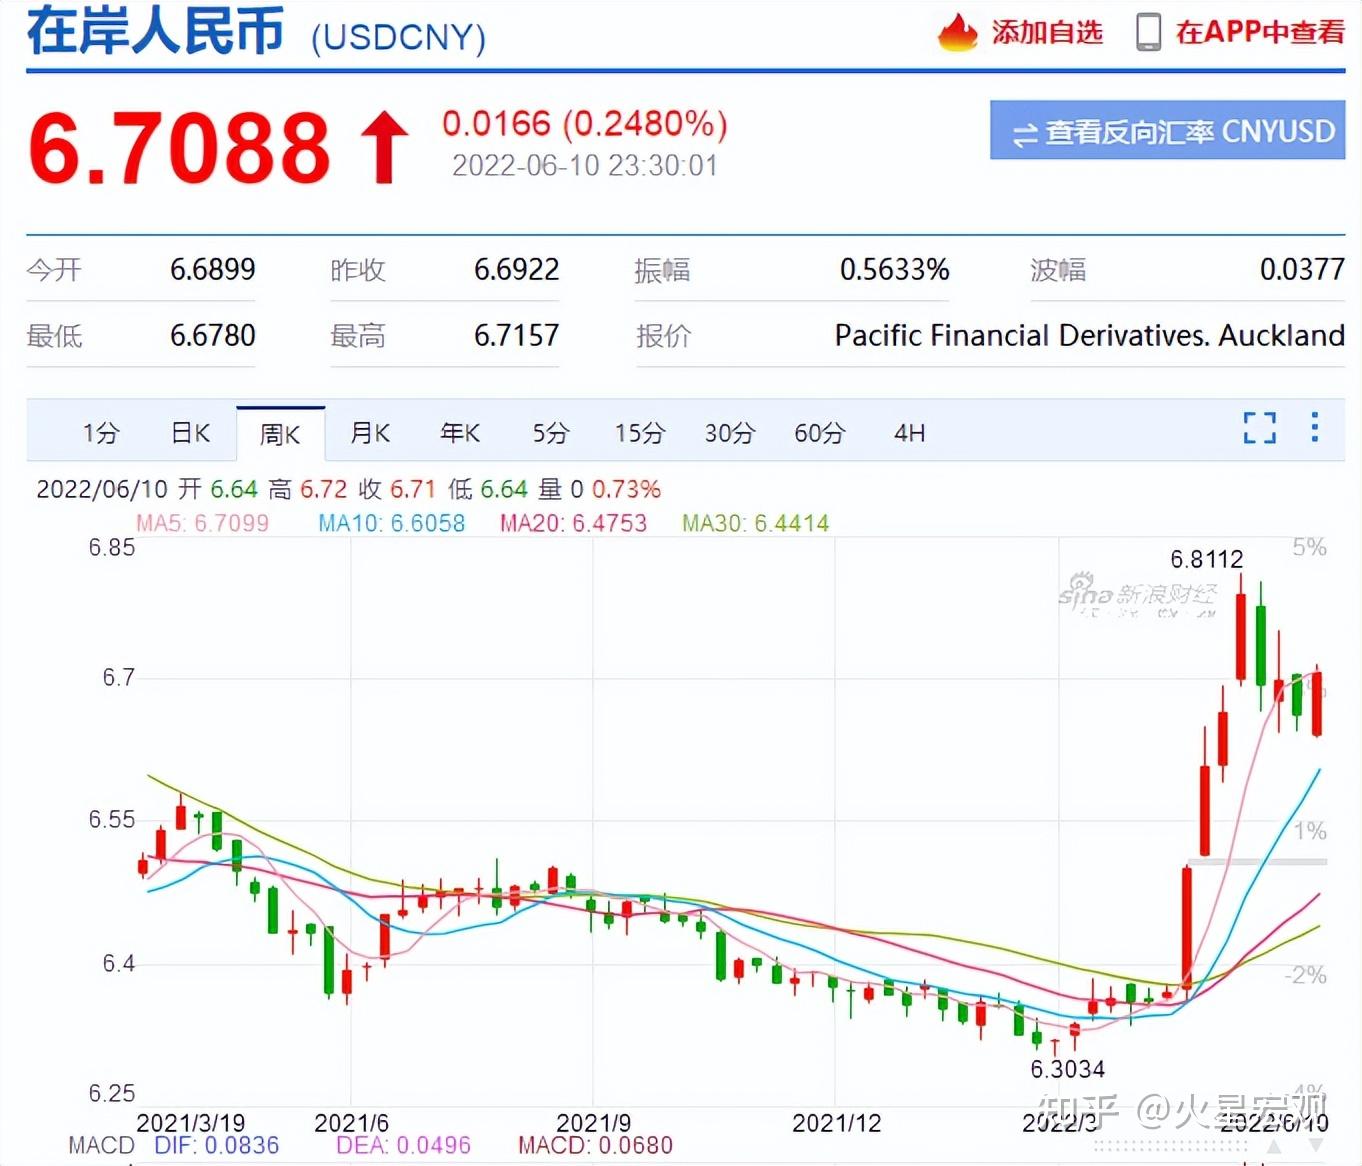Click the 6.85 price axis label
The image size is (1362, 1166).
(112, 547)
